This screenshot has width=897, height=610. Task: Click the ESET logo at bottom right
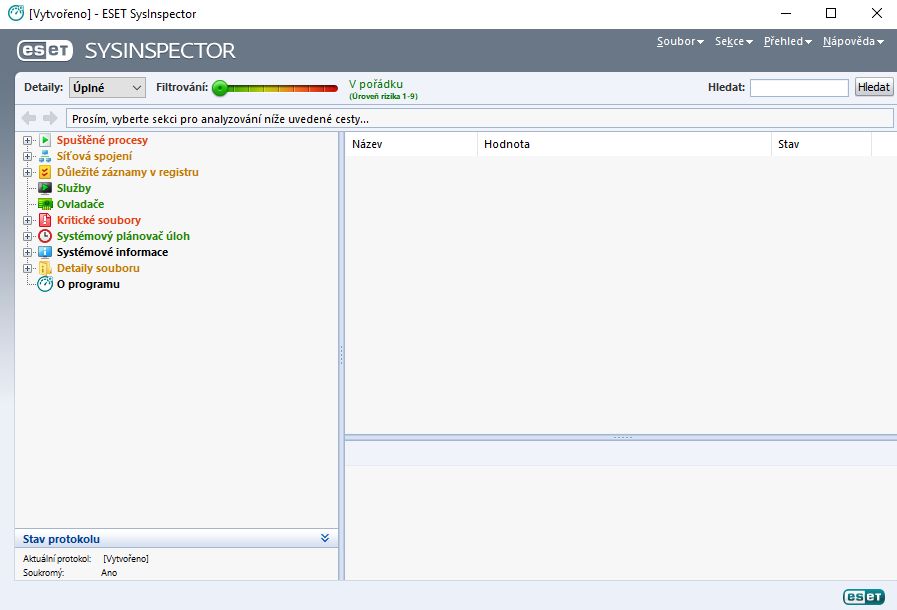tap(864, 597)
